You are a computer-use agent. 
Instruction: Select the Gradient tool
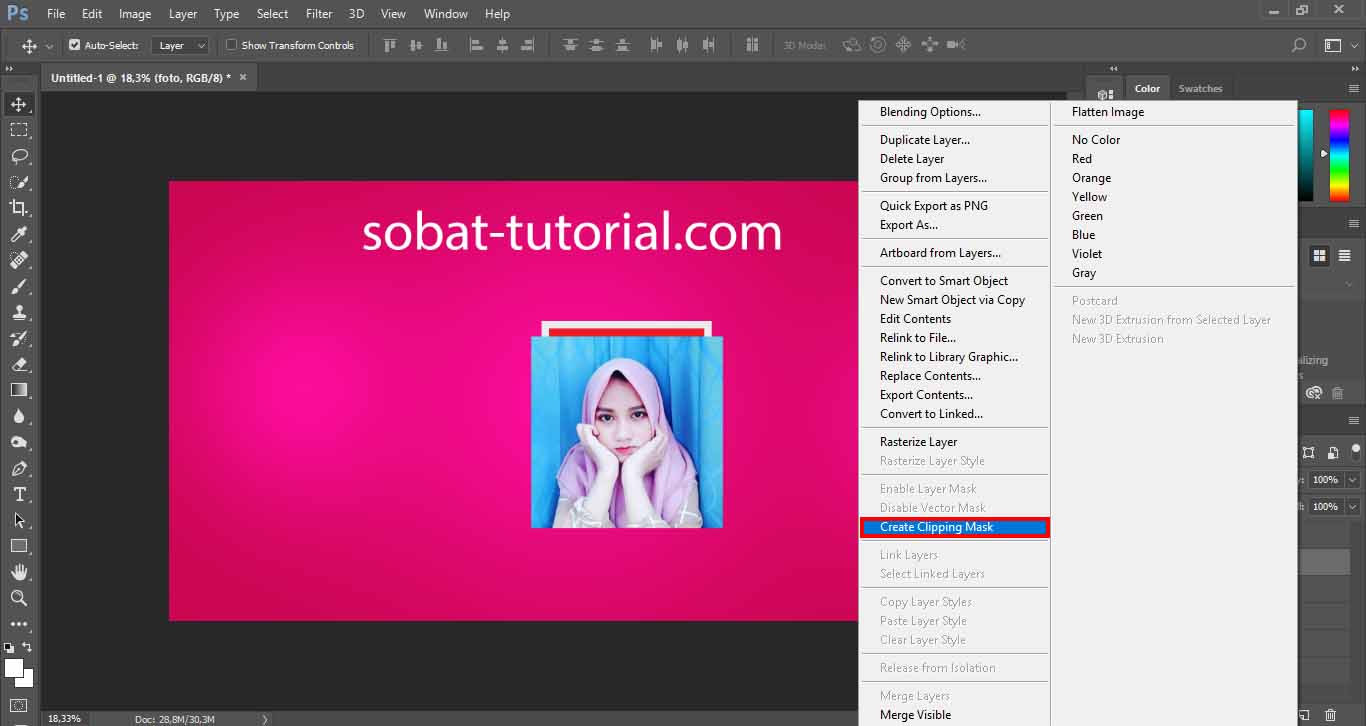coord(18,390)
